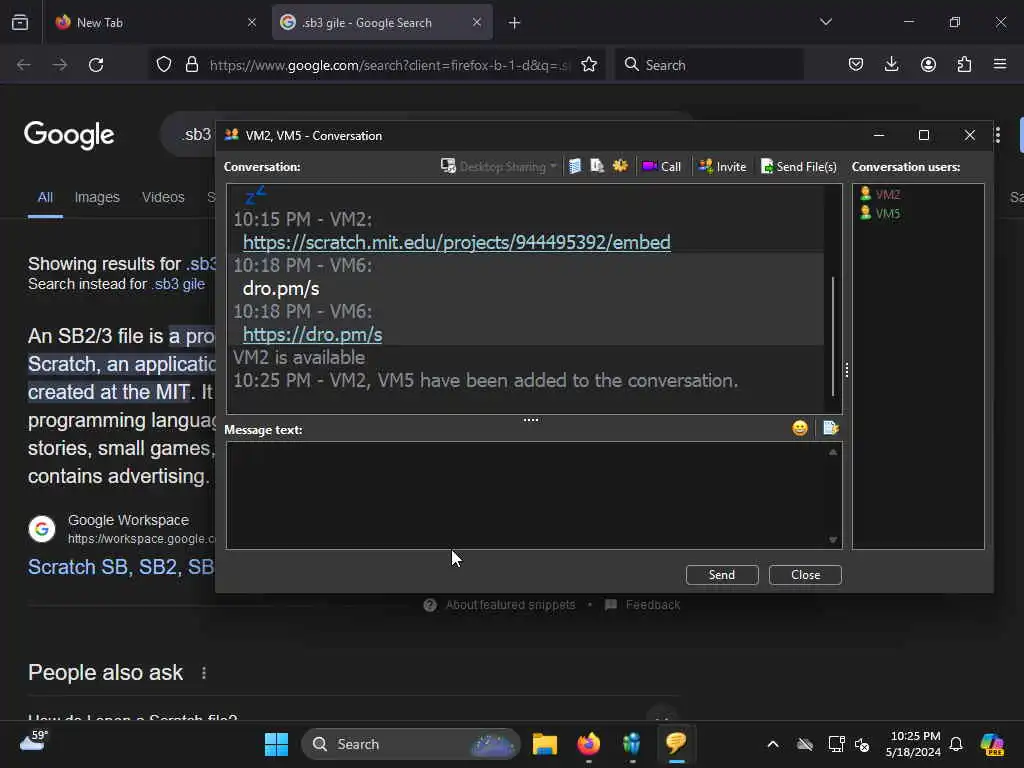Switch to Videos search results
This screenshot has width=1024, height=768.
click(163, 197)
